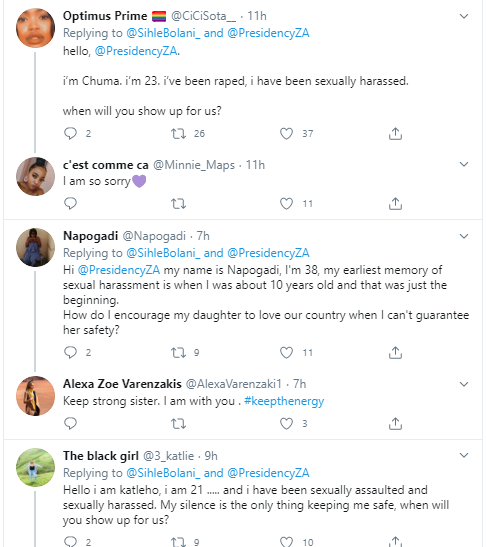Expand options chevron on Napogadi's tweet

(464, 236)
